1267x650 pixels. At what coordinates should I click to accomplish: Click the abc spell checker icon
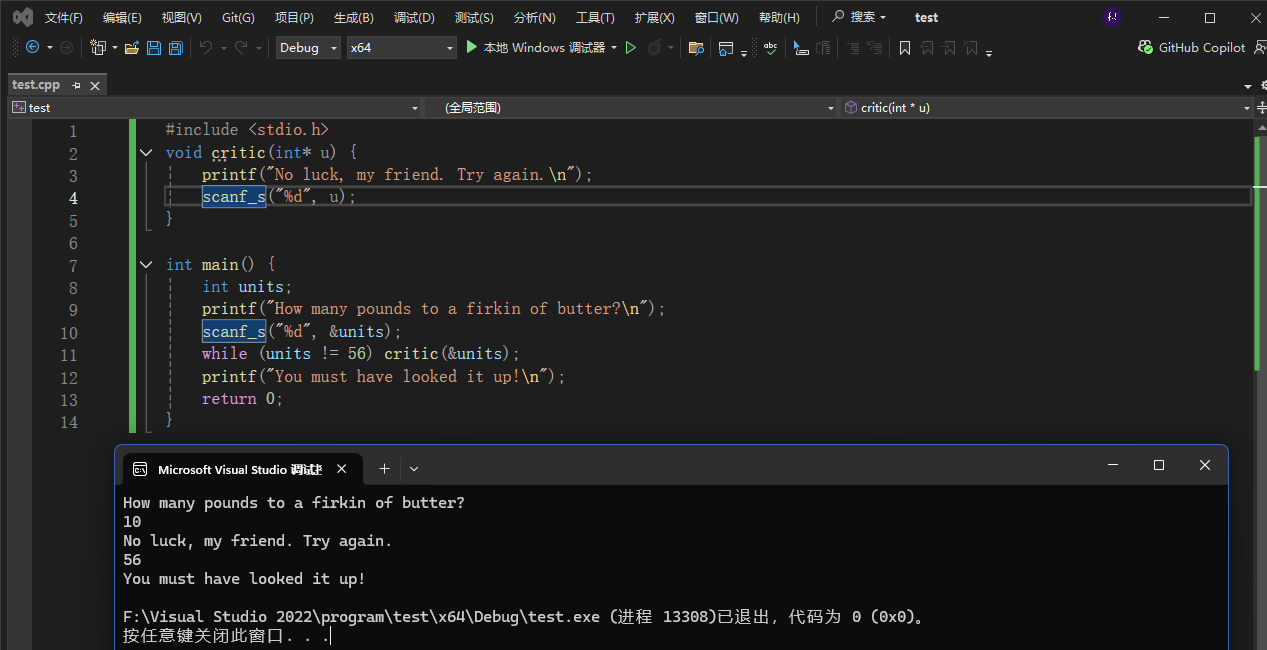[x=770, y=47]
